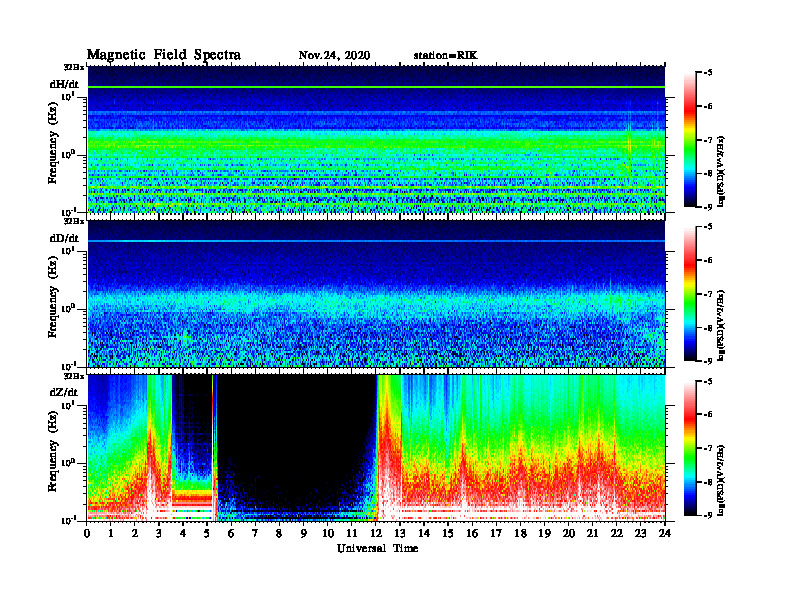Screen dimensions: 792x612
Task: Click the "-6" value on the dZ/dt color bar
Action: [708, 414]
